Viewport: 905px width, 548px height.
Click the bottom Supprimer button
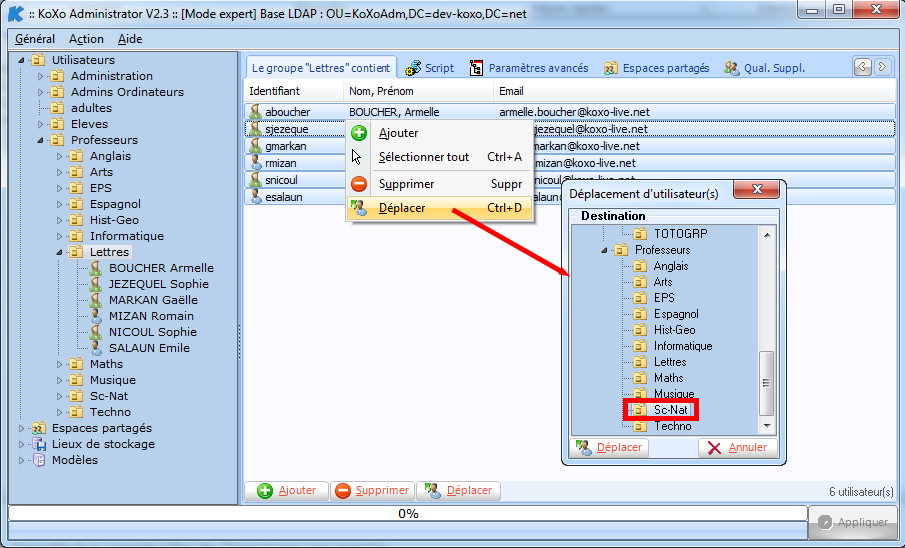[373, 491]
